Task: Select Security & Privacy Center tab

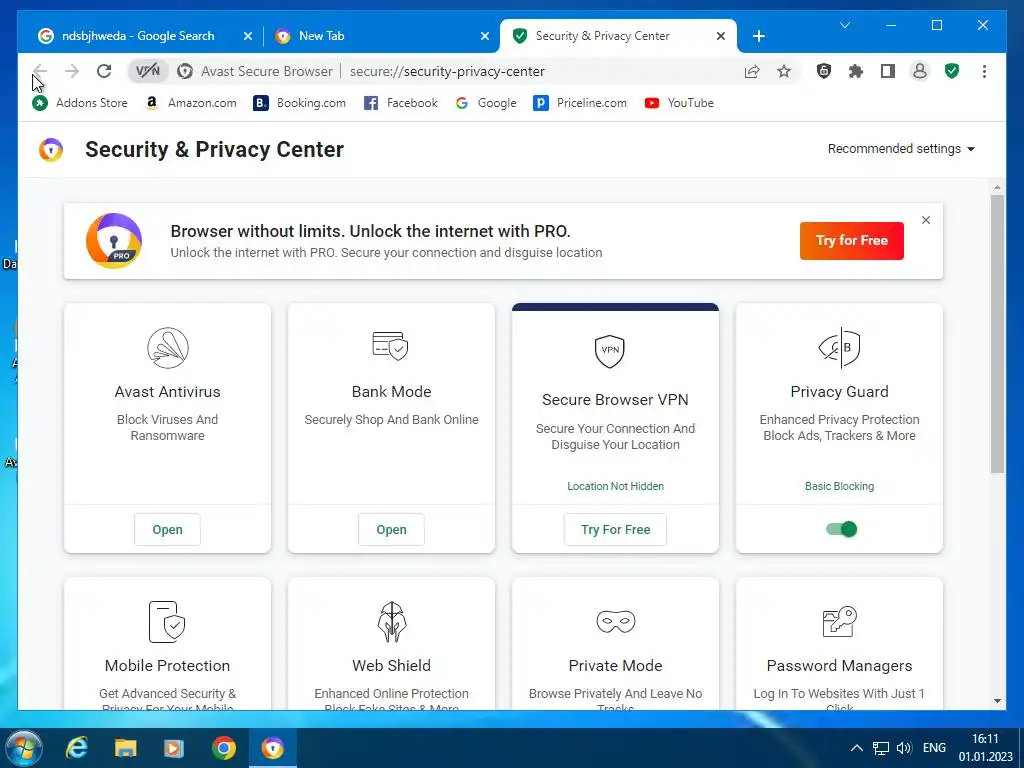Action: point(603,36)
